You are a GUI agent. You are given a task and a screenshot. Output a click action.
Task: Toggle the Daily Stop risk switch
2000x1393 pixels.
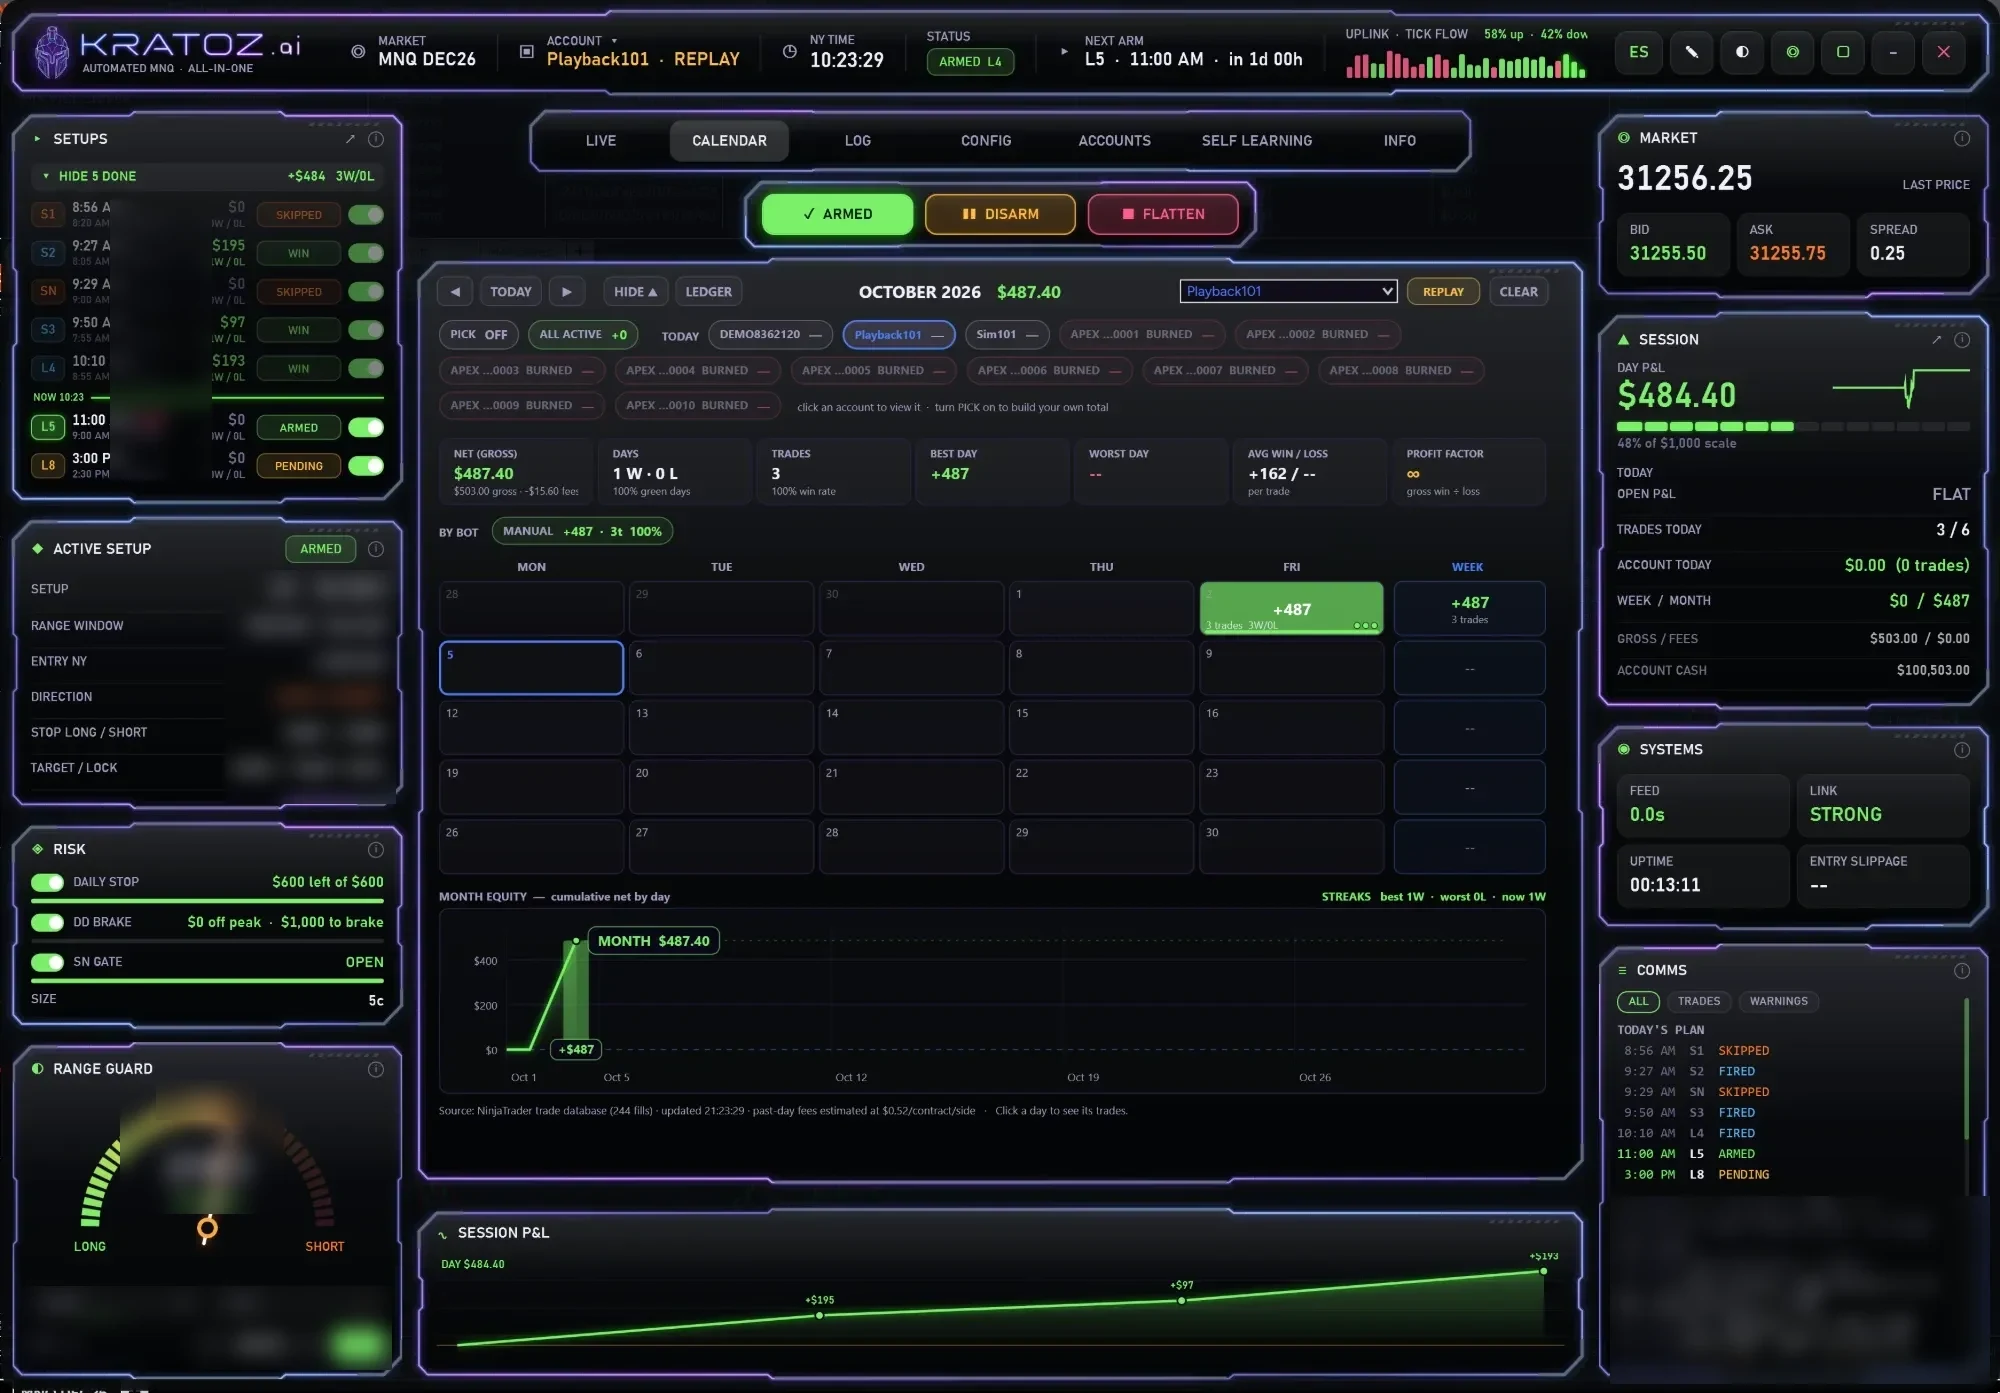[47, 882]
